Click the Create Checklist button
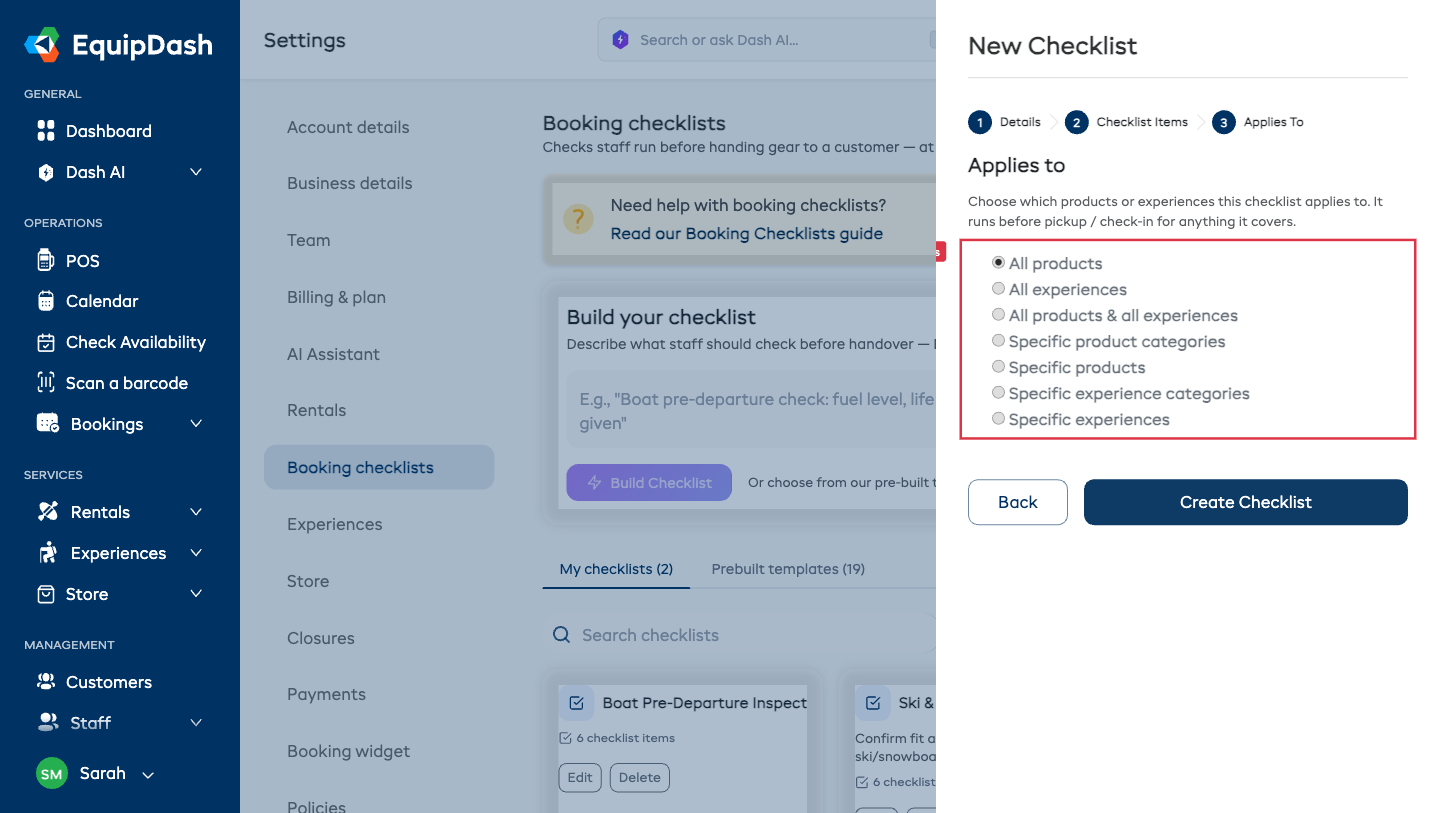Screen dimensions: 1440x813 1246,502
